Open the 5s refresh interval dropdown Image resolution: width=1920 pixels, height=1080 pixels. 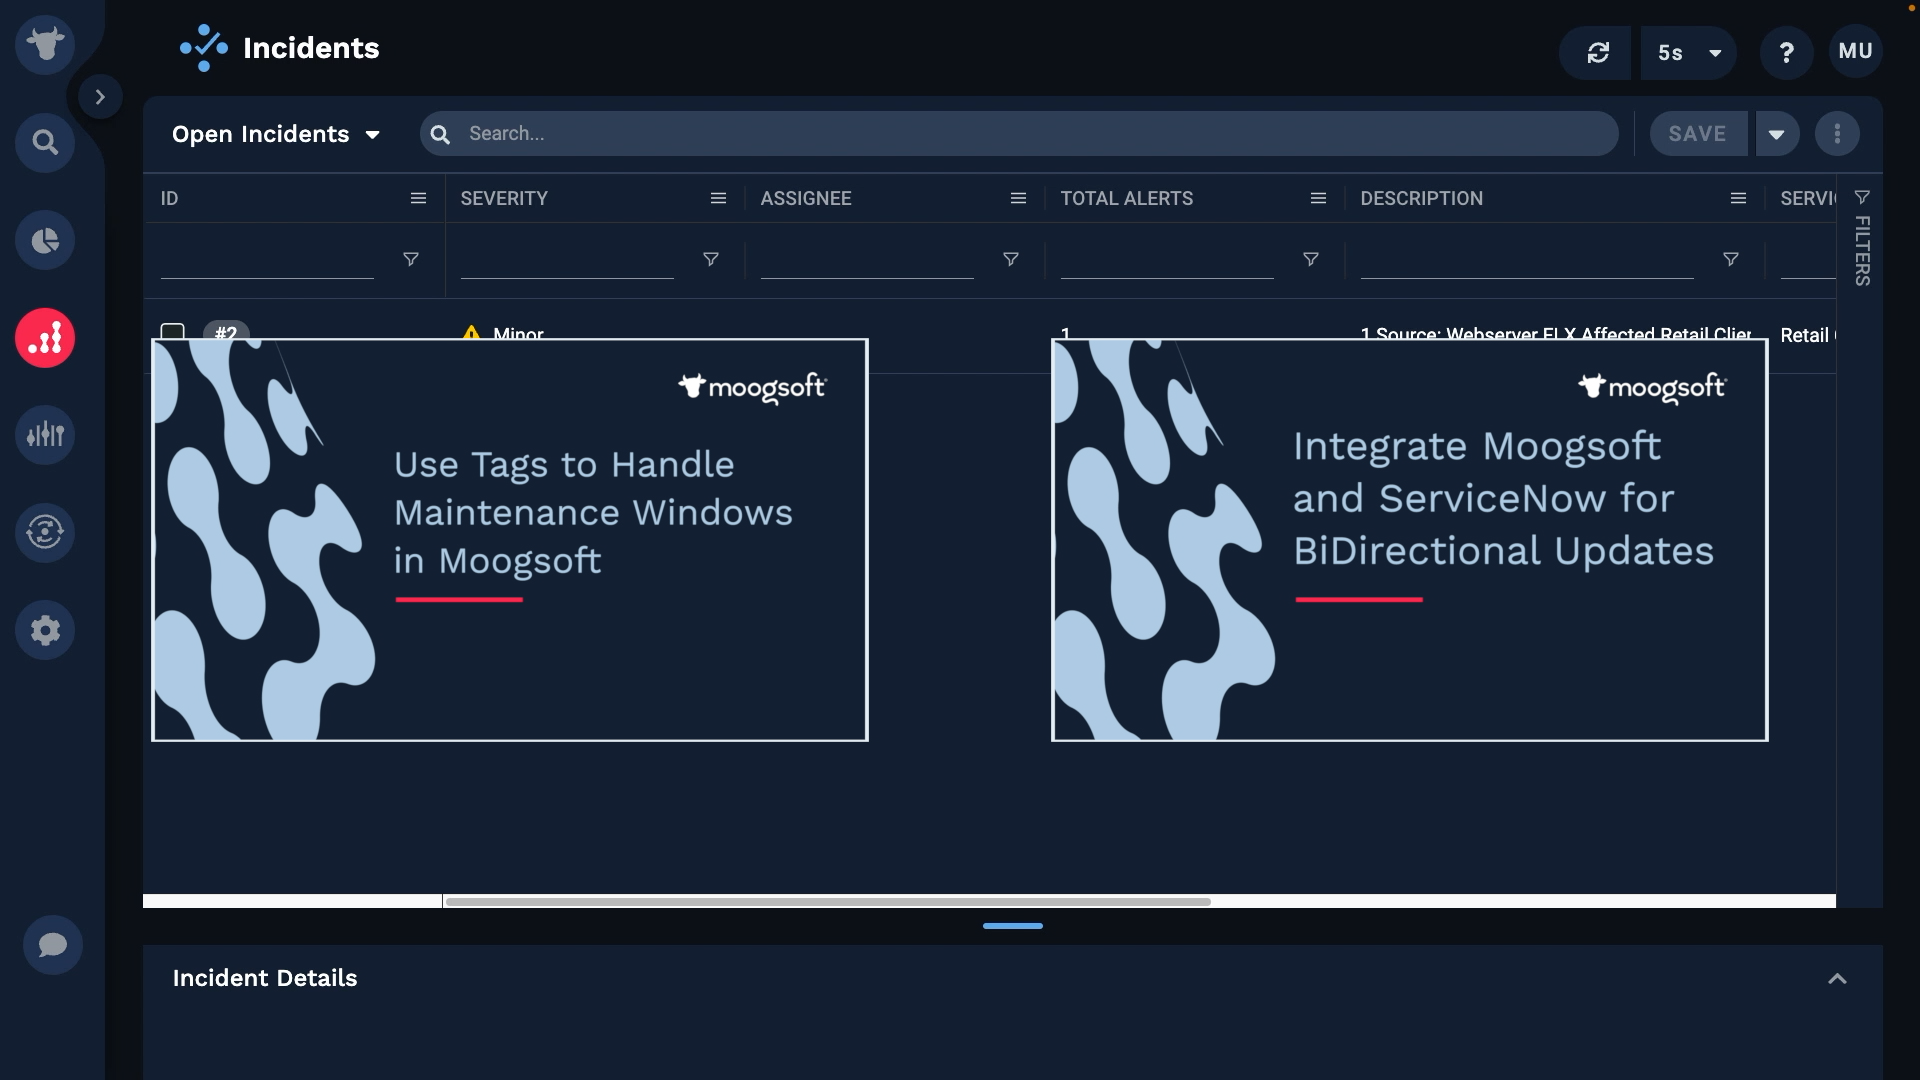(x=1689, y=52)
